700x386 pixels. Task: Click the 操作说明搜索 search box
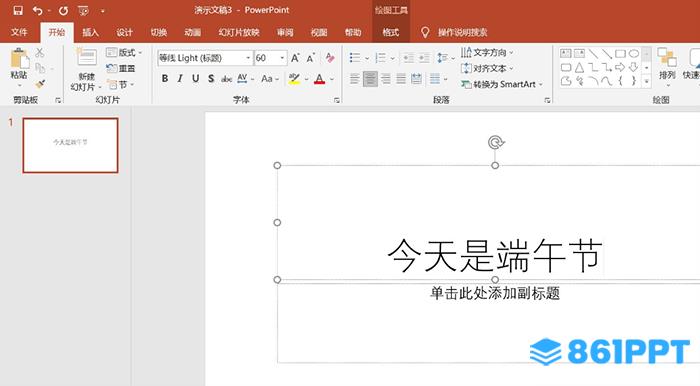pyautogui.click(x=462, y=32)
